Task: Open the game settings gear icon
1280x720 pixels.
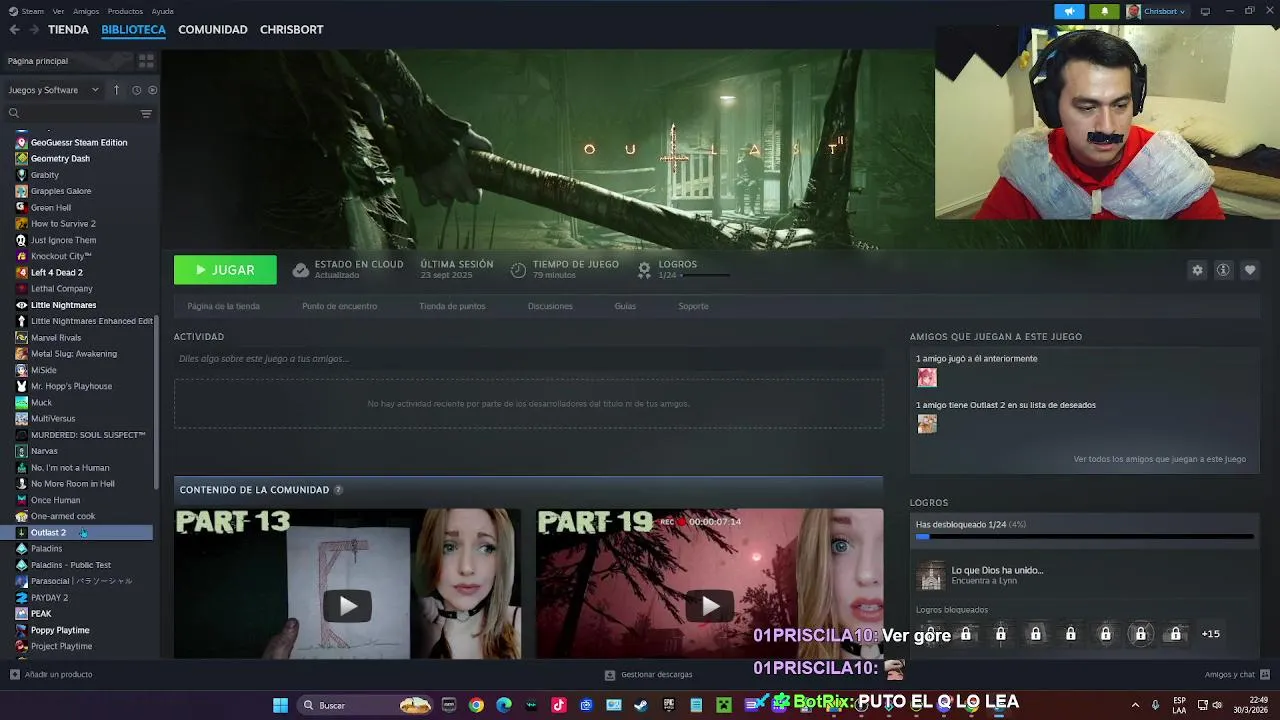Action: pyautogui.click(x=1197, y=270)
